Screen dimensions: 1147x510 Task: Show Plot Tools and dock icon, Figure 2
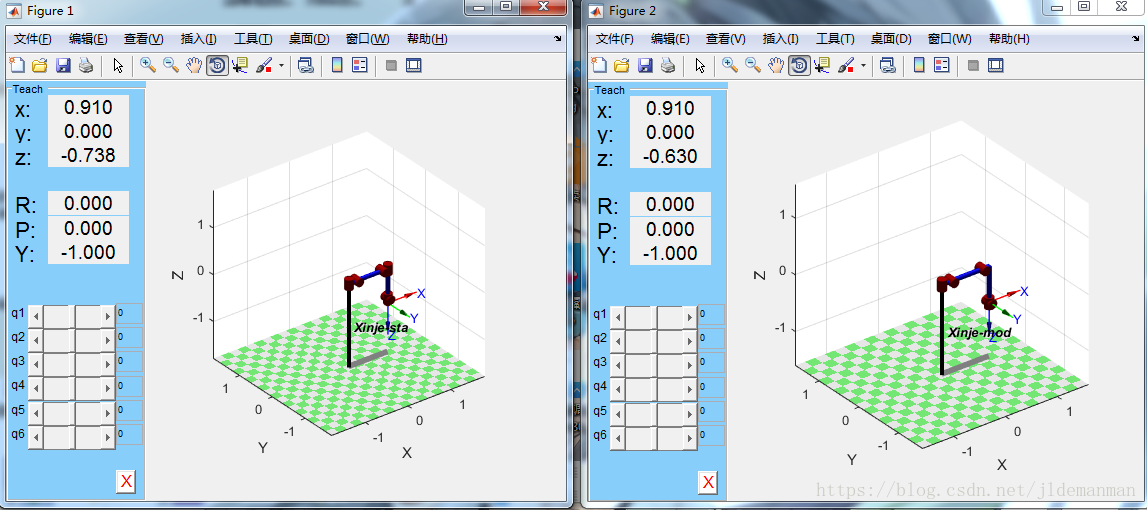tap(996, 66)
